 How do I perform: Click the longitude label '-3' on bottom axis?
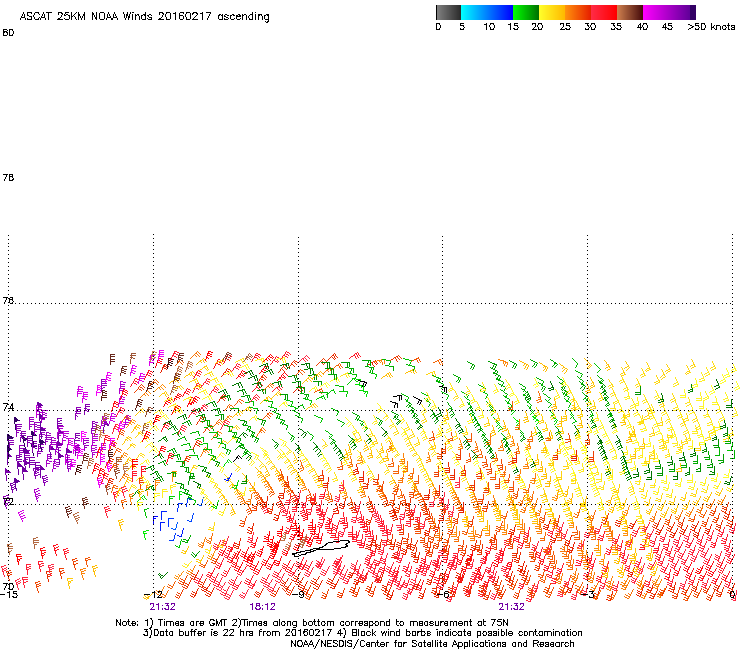click(588, 595)
